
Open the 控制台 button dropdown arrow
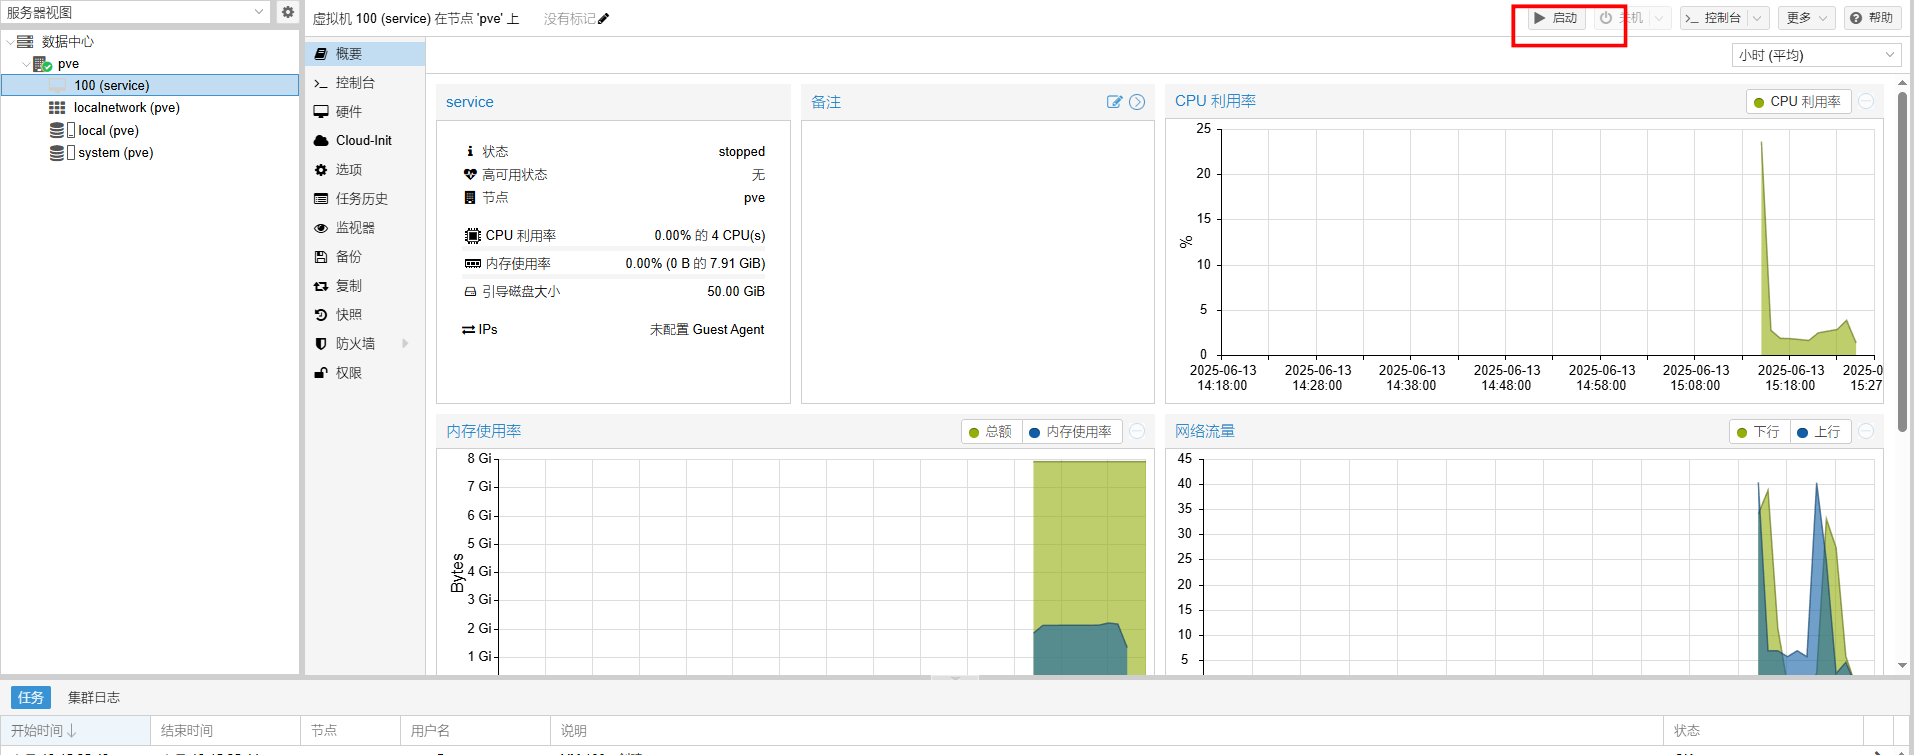pyautogui.click(x=1757, y=18)
